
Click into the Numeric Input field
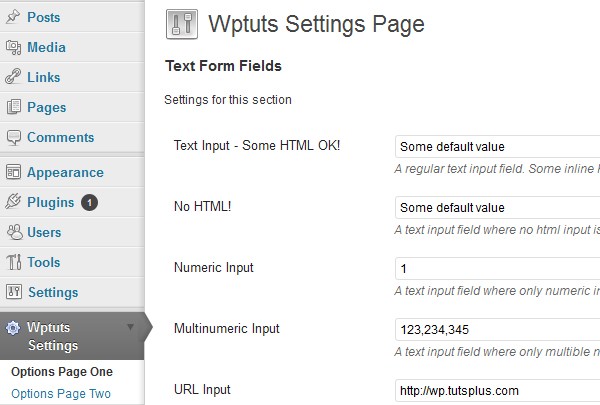497,268
